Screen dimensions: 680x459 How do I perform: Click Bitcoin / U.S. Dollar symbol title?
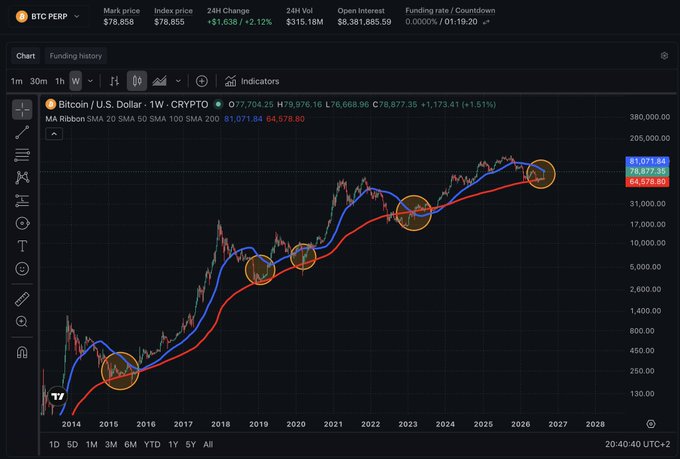[x=100, y=105]
